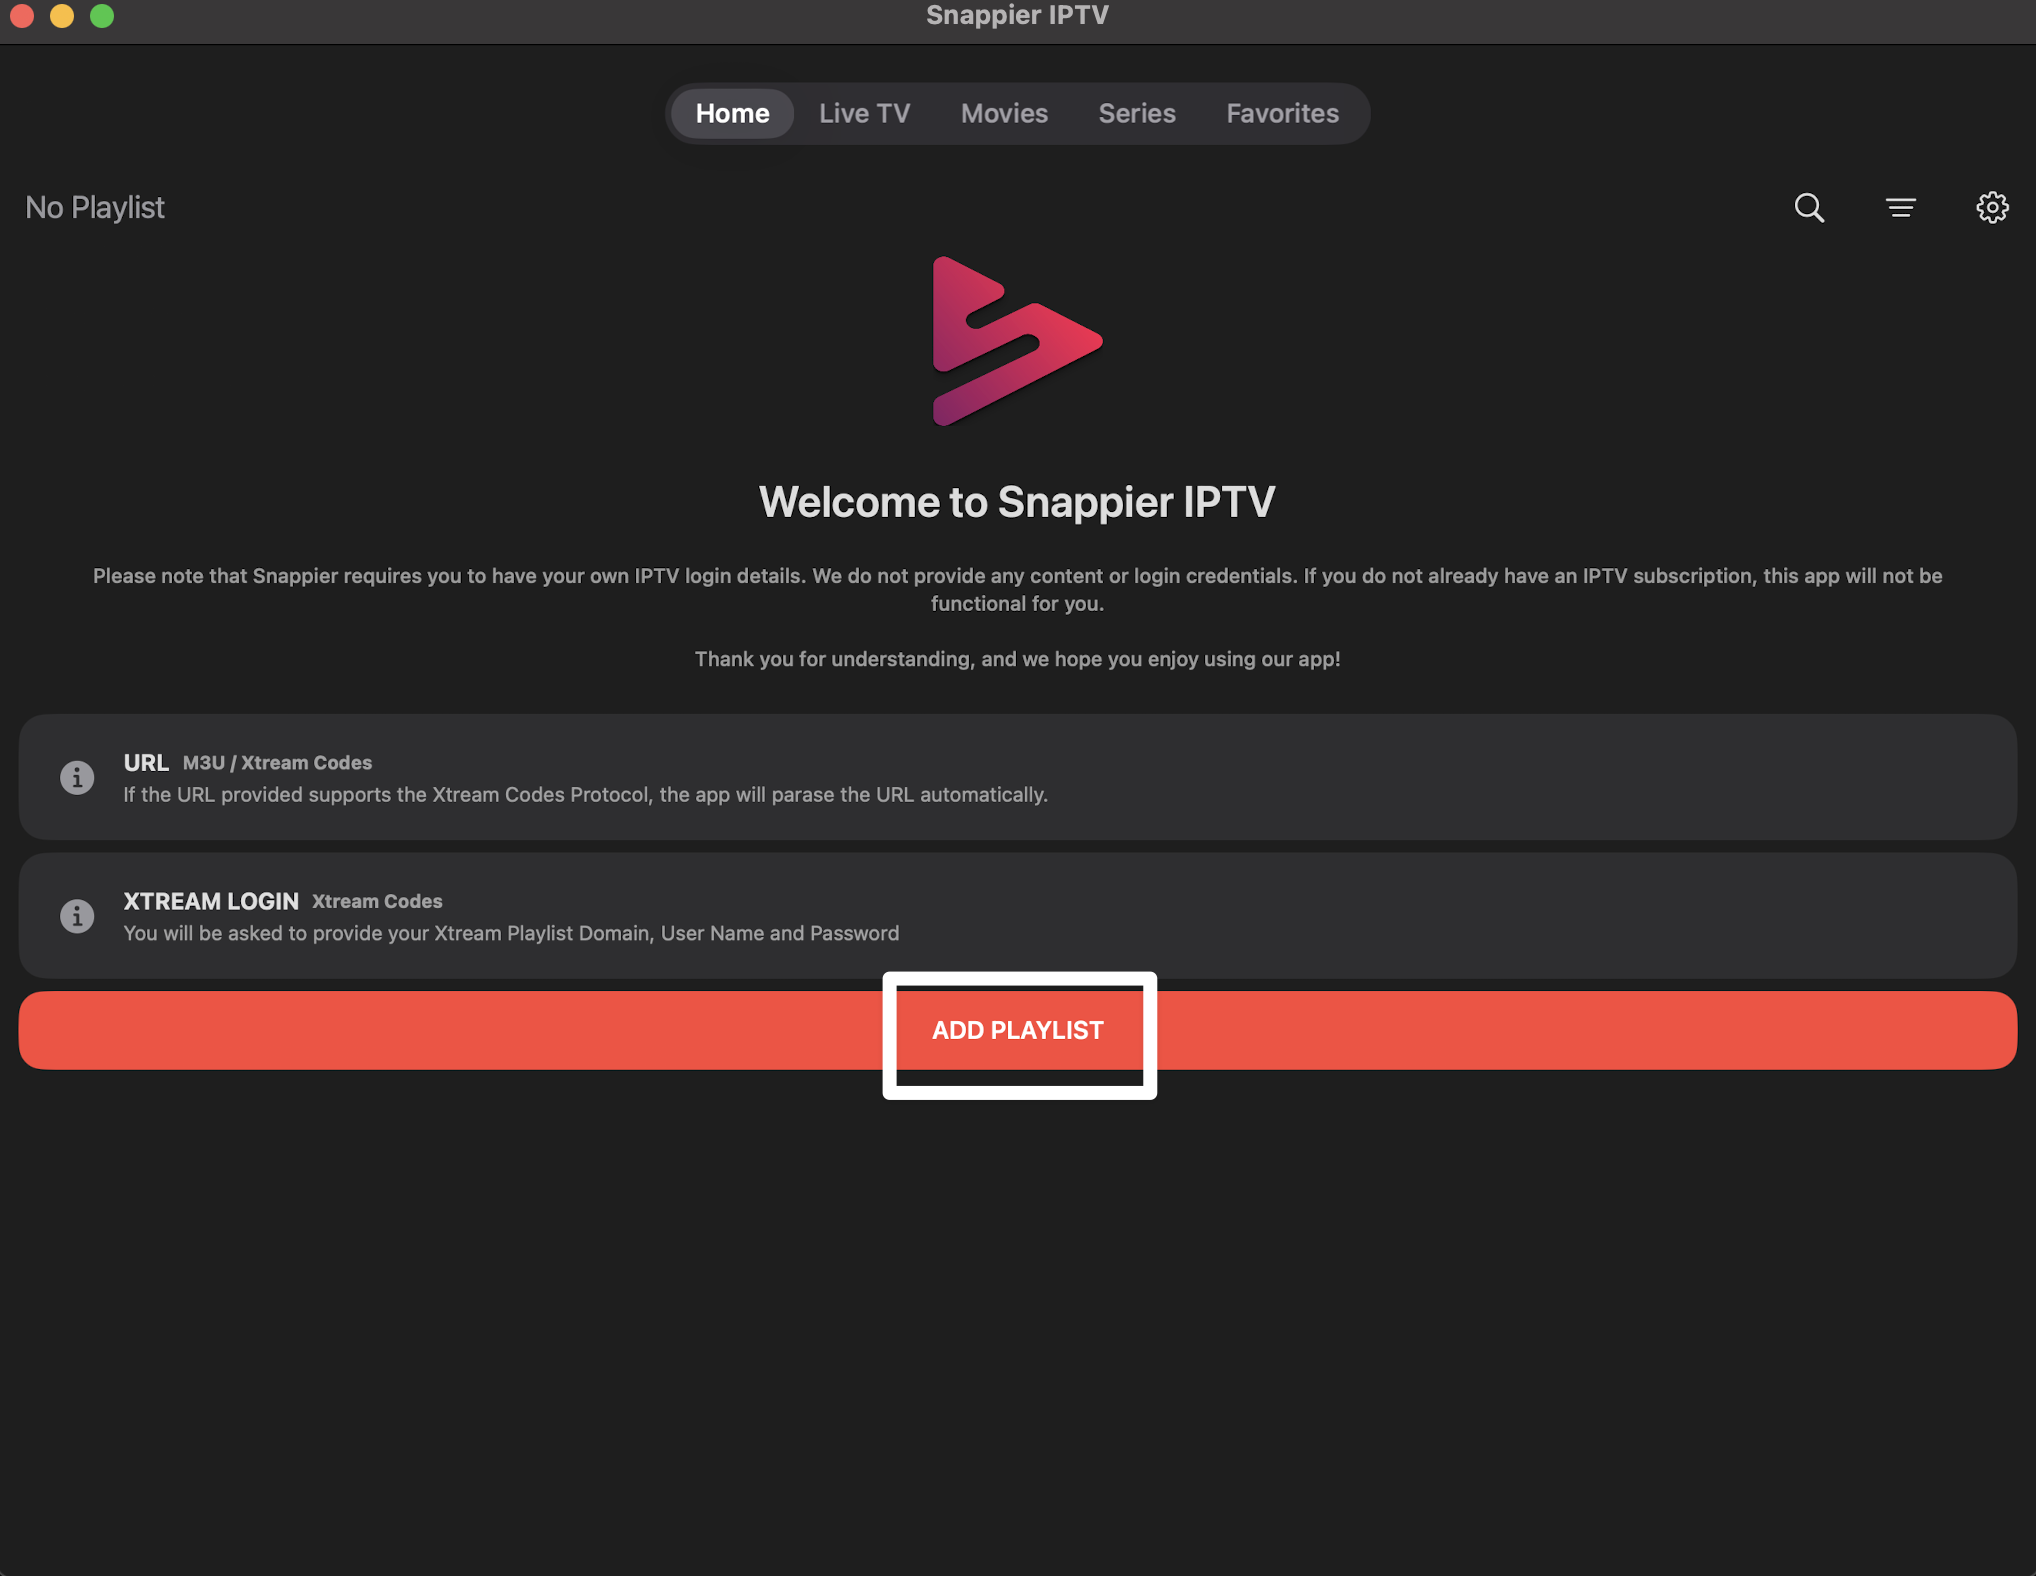Open the Movies tab
2036x1576 pixels.
[x=1004, y=114]
